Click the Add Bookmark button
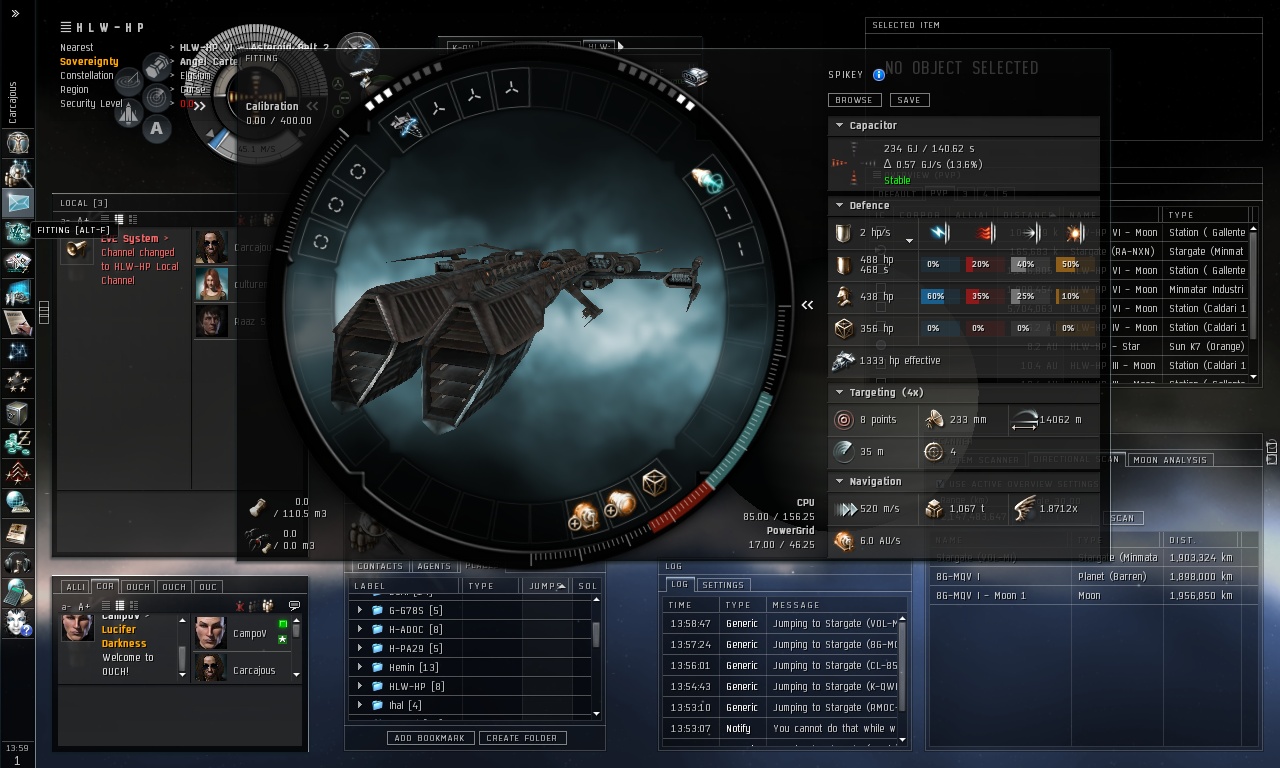This screenshot has width=1280, height=768. click(x=430, y=738)
